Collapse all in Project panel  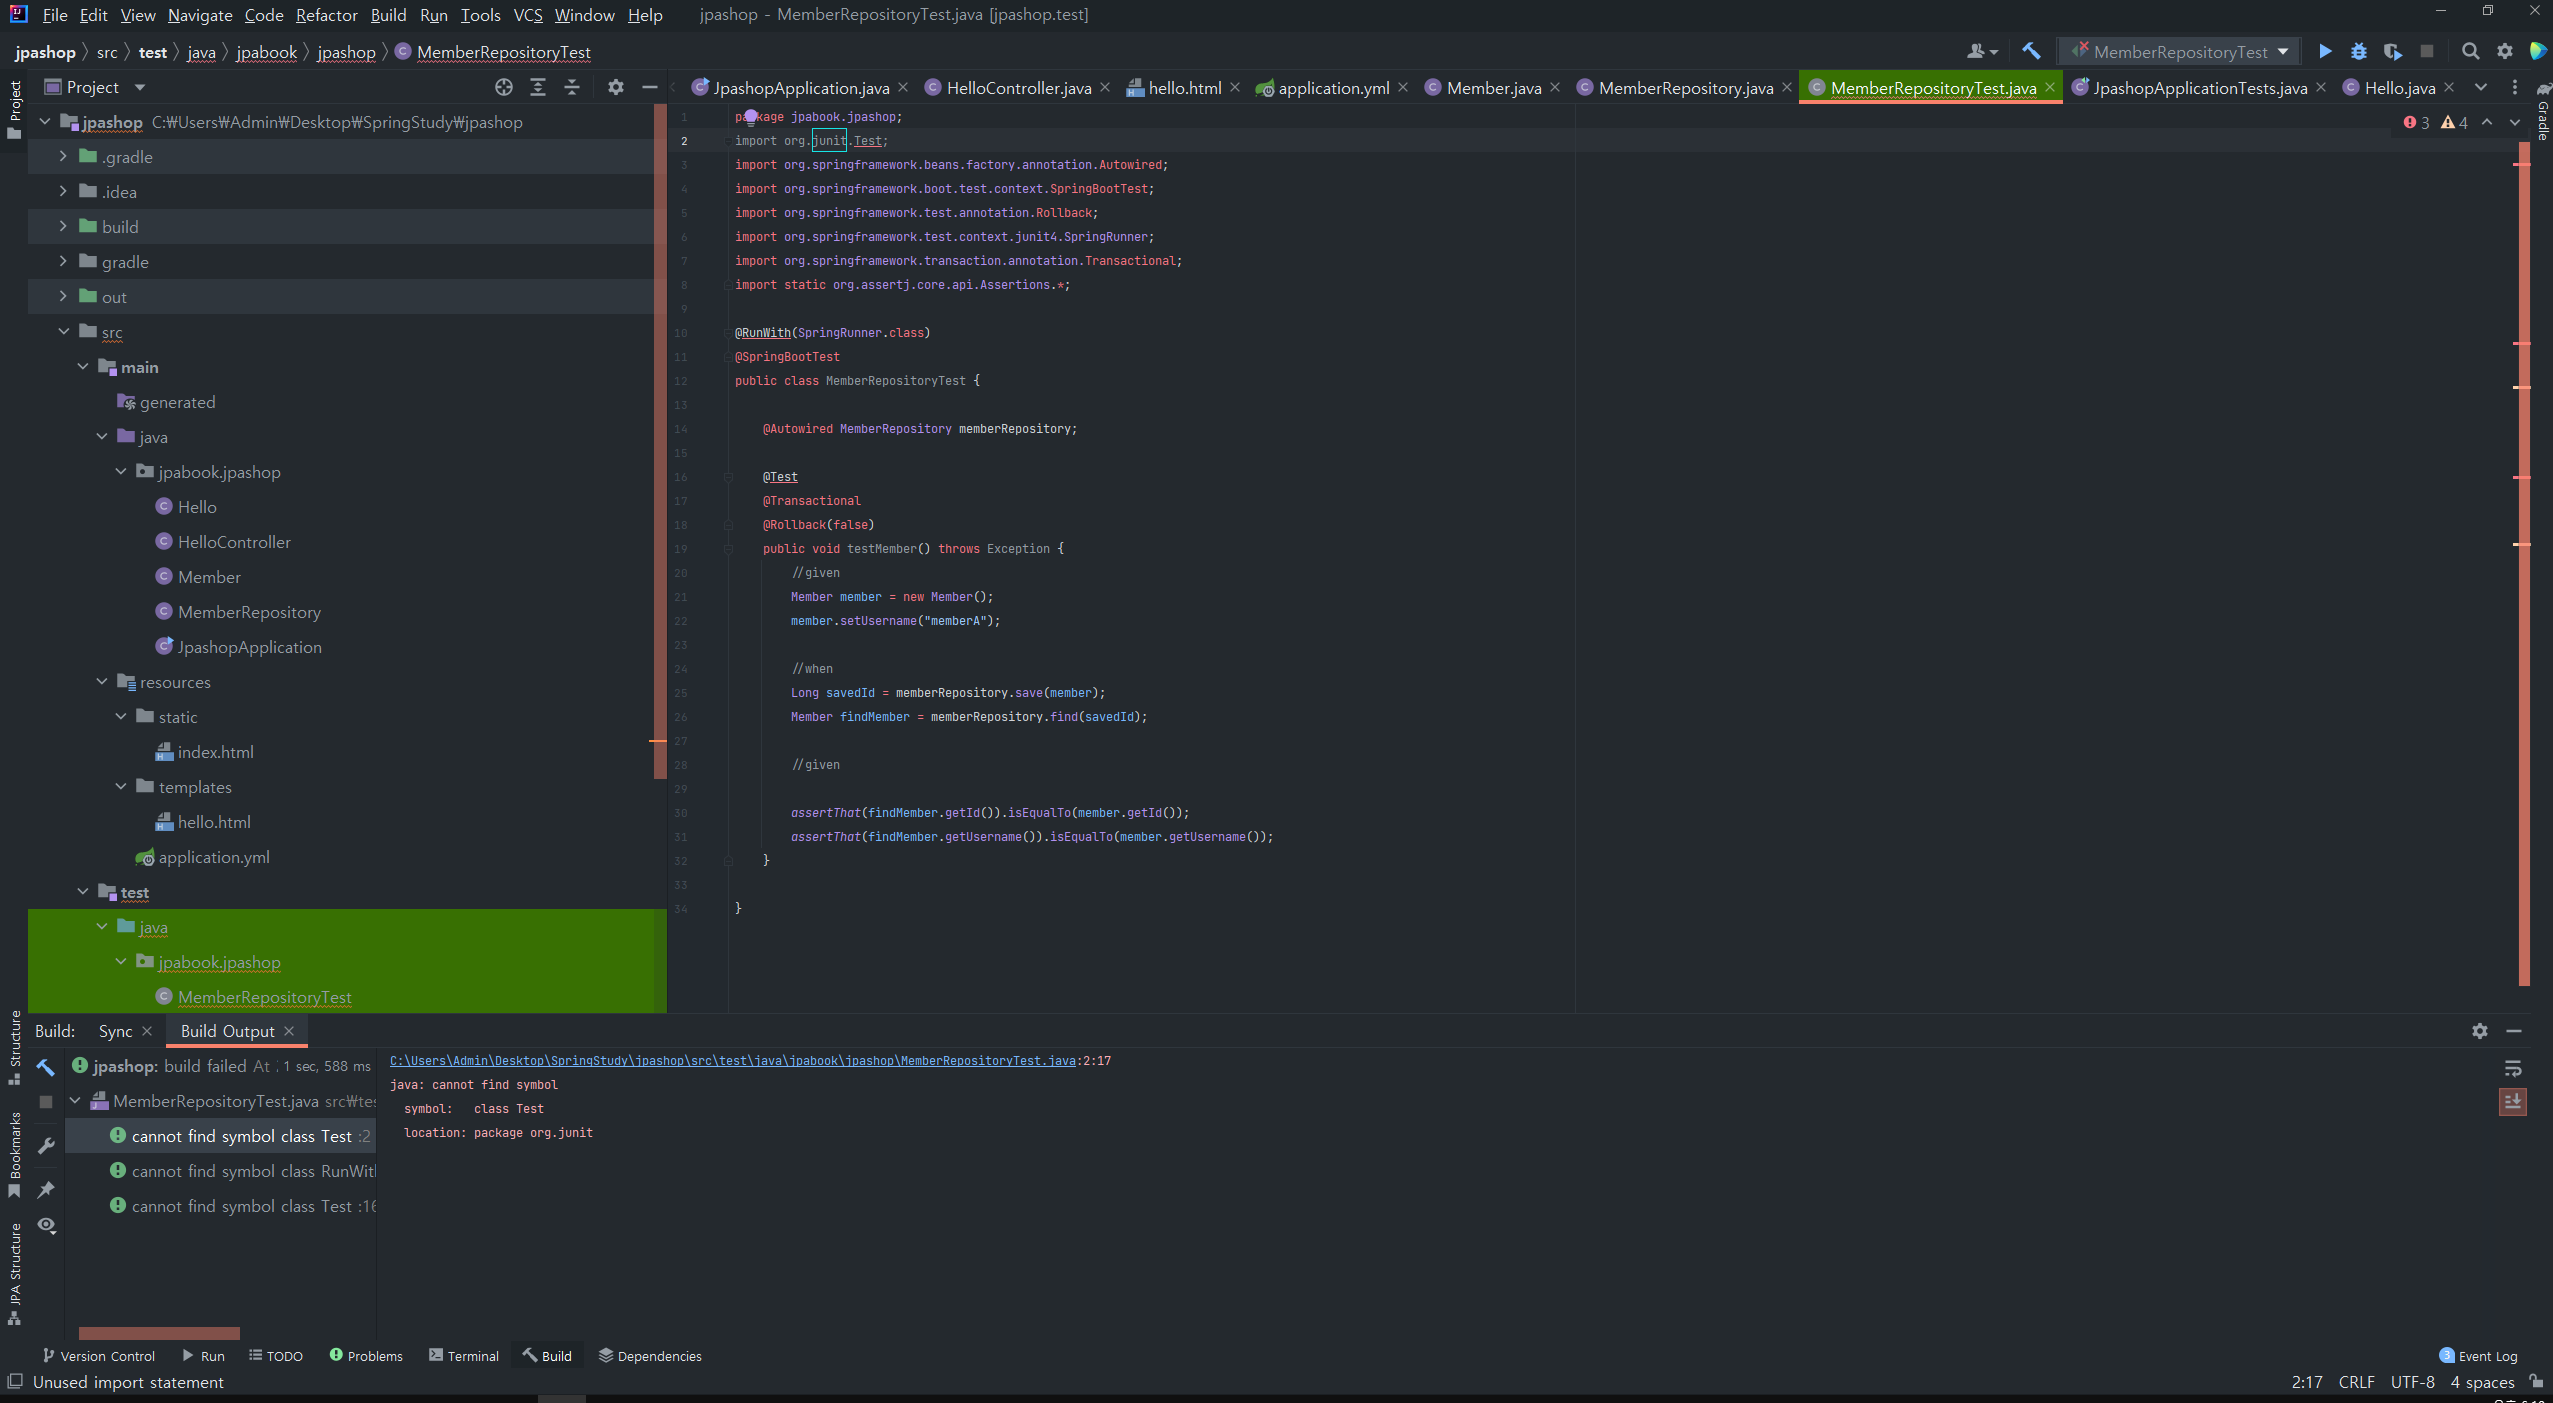[x=572, y=87]
